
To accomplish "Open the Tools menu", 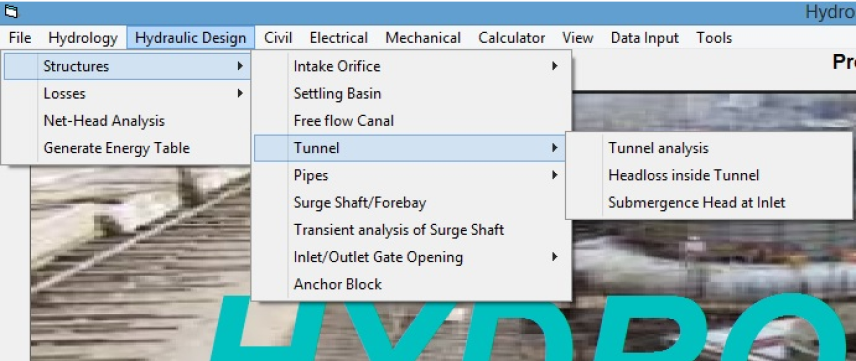I will click(714, 38).
